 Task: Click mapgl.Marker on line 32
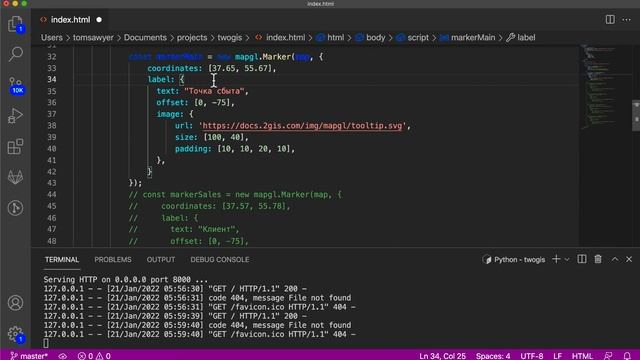(x=264, y=57)
